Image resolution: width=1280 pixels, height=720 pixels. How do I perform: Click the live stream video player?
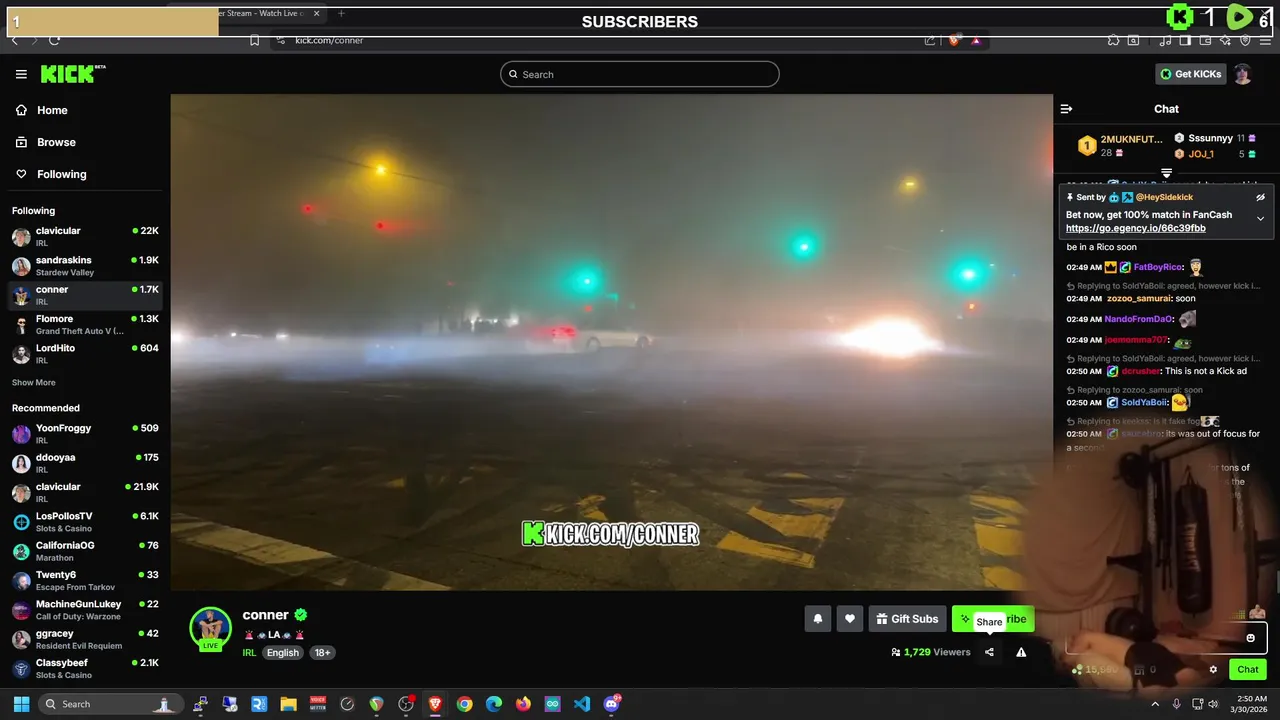click(x=611, y=342)
